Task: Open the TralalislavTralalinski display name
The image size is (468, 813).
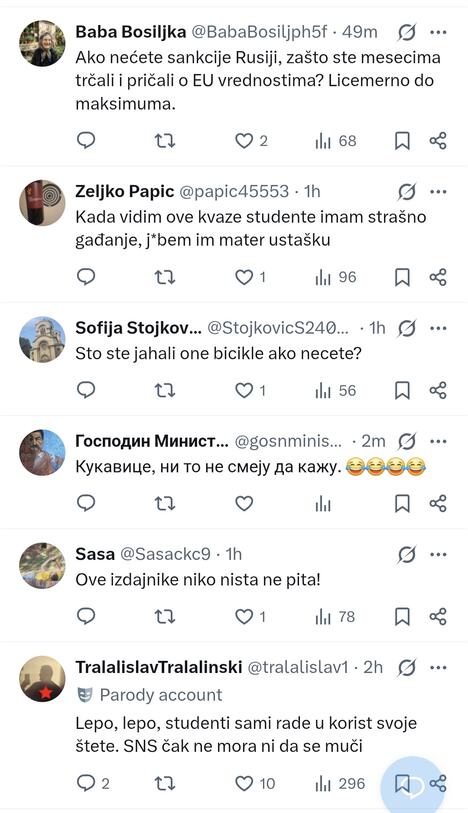Action: coord(159,667)
